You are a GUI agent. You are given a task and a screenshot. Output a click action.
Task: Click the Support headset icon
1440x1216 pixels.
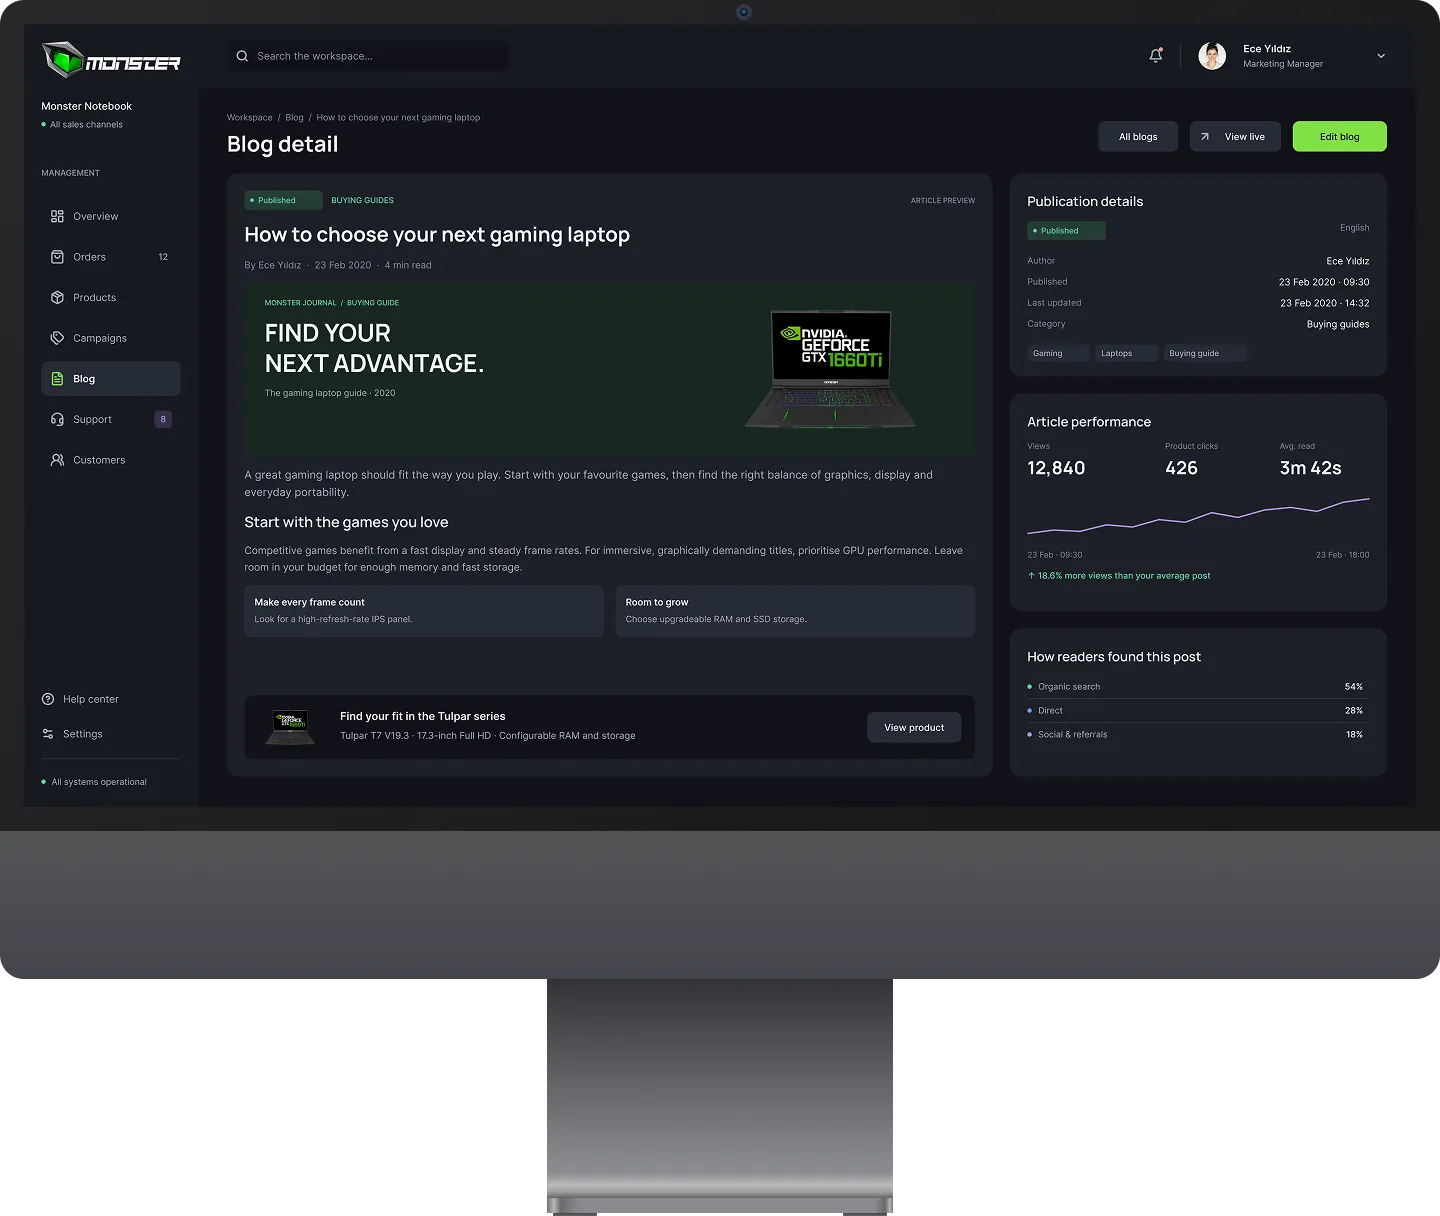point(57,419)
